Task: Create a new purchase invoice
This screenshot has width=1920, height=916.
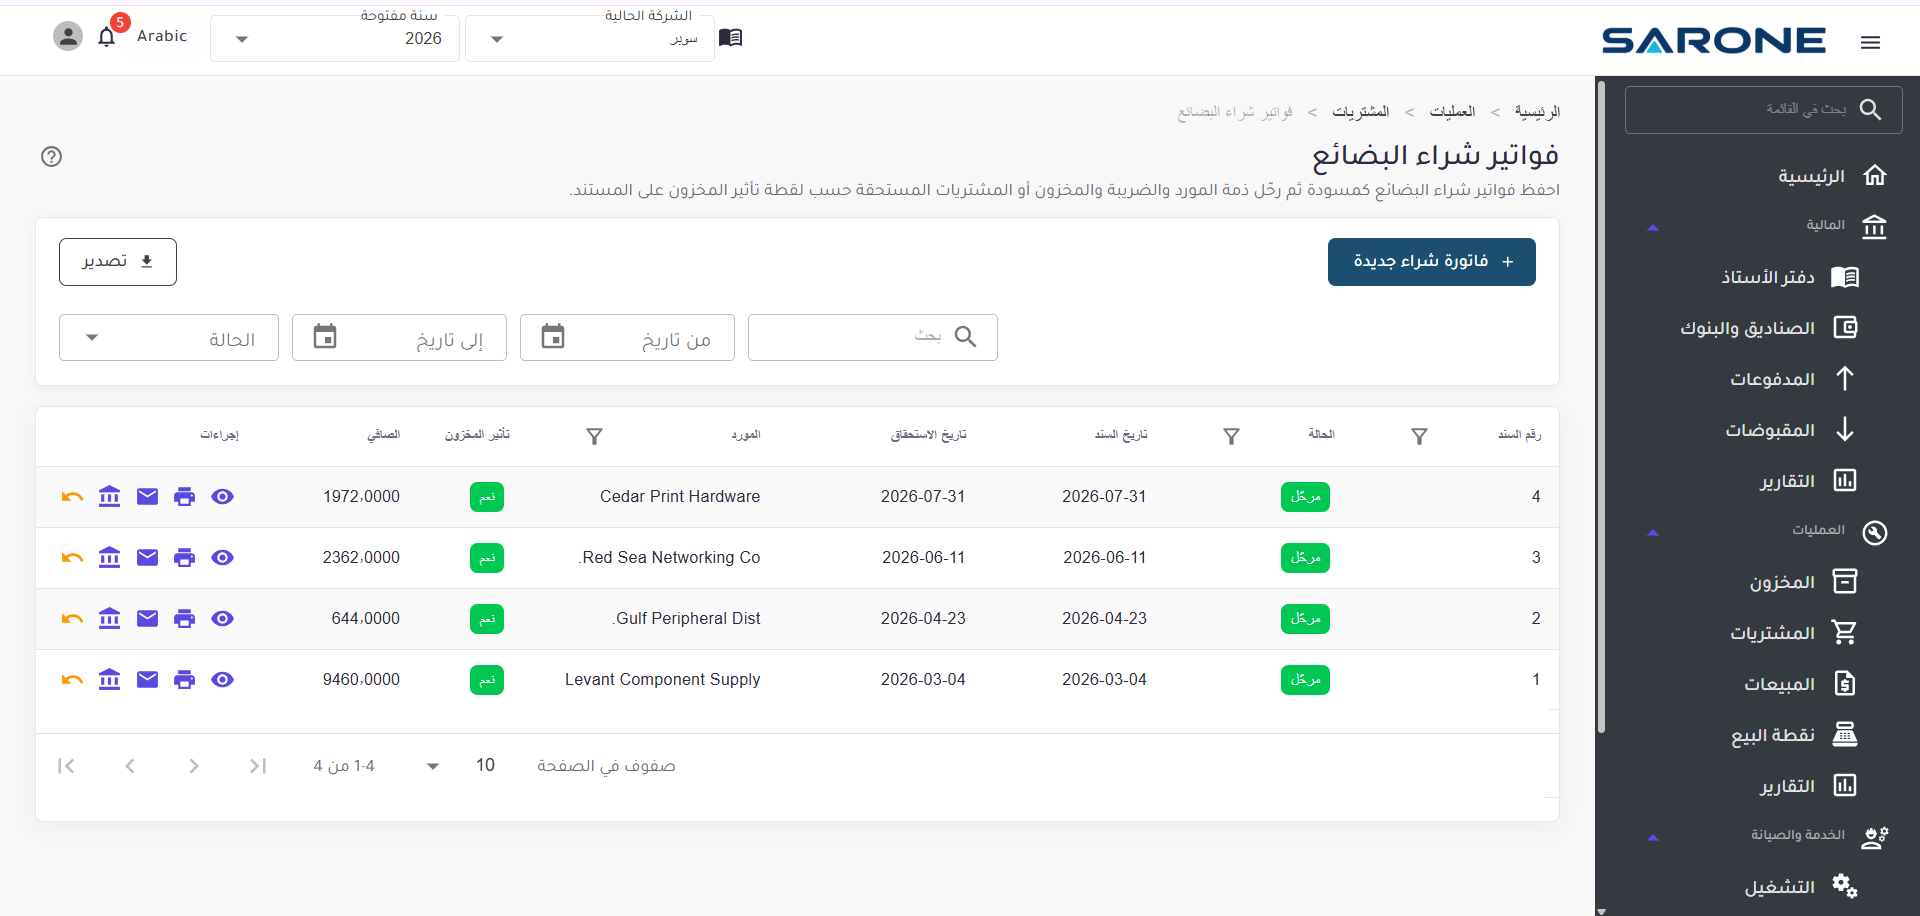Action: click(1432, 262)
